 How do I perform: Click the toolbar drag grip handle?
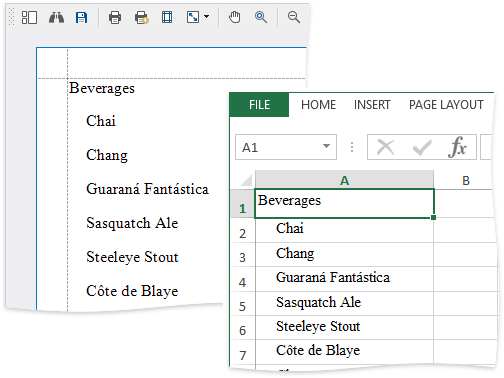tap(11, 17)
